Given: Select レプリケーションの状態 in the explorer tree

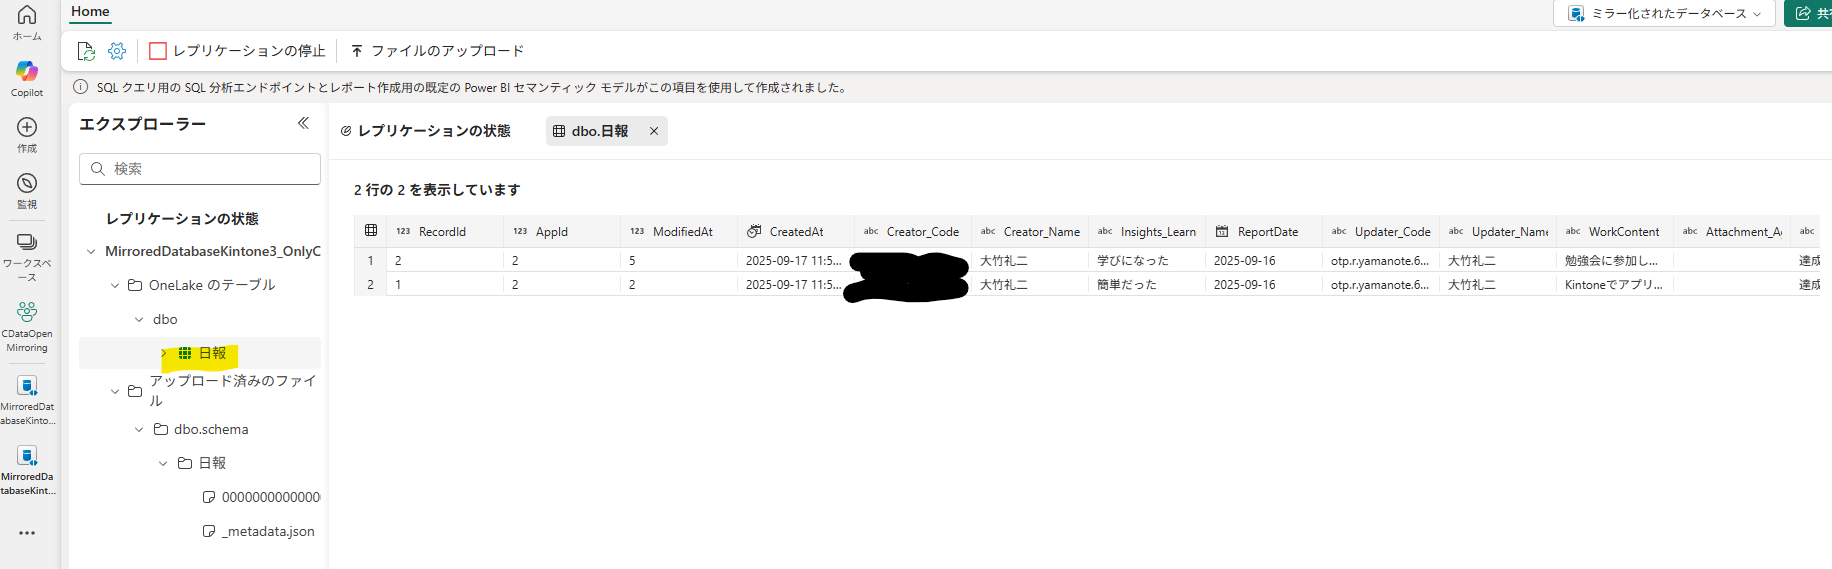Looking at the screenshot, I should point(182,219).
